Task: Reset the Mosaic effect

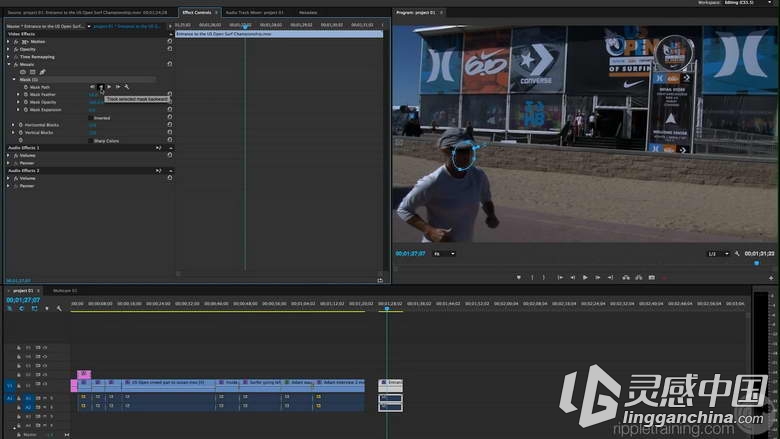Action: point(170,64)
